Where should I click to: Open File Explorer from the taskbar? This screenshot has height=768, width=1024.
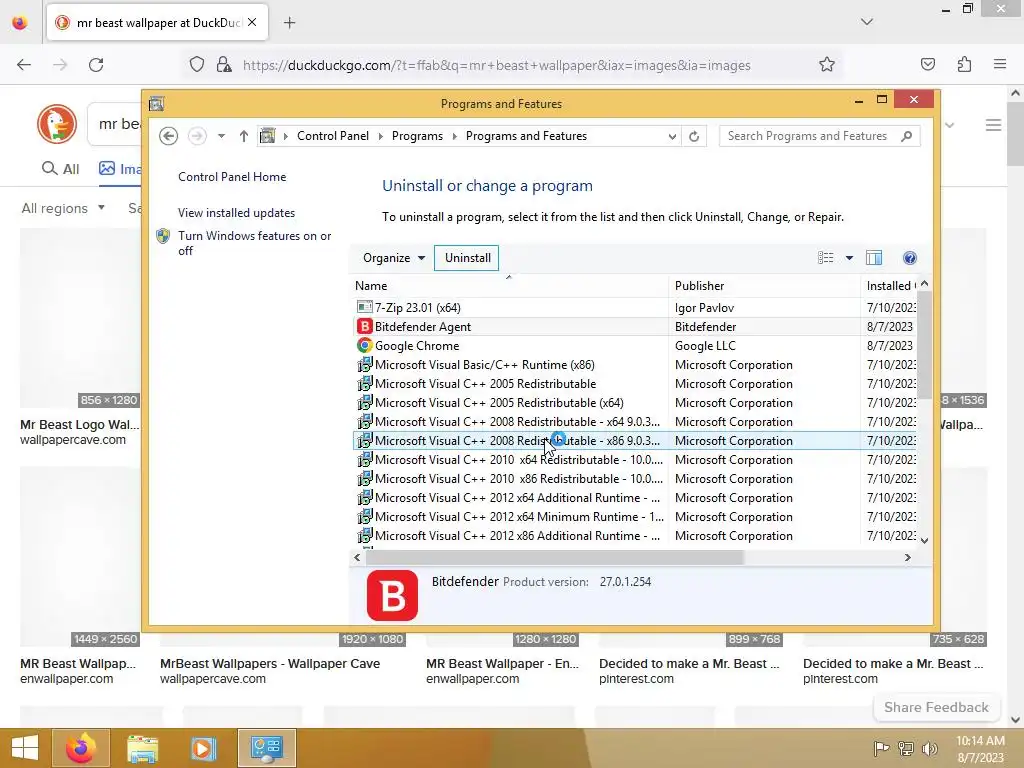142,748
